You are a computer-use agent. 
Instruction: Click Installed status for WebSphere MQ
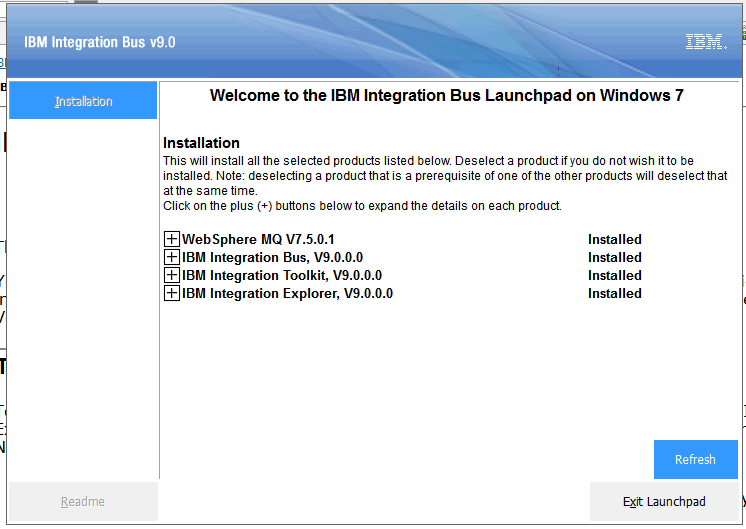615,239
